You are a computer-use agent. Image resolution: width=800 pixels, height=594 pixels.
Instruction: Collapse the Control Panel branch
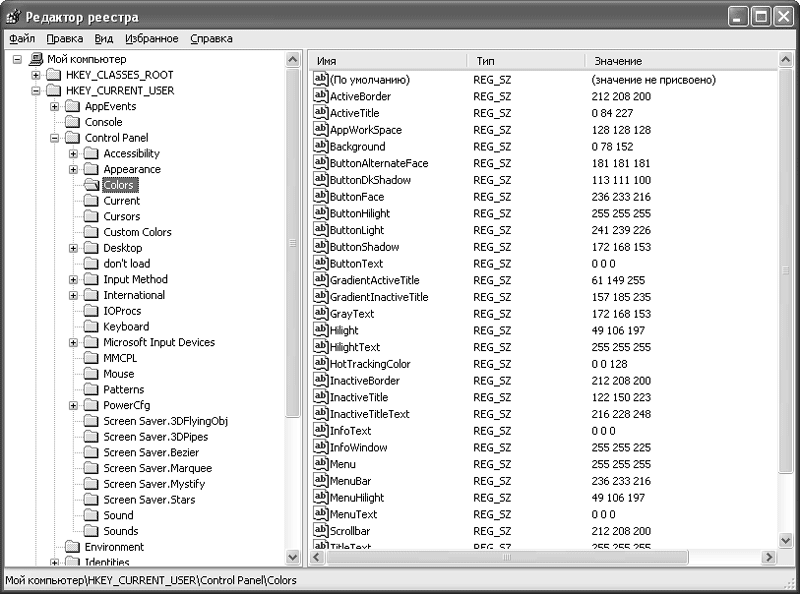[55, 138]
